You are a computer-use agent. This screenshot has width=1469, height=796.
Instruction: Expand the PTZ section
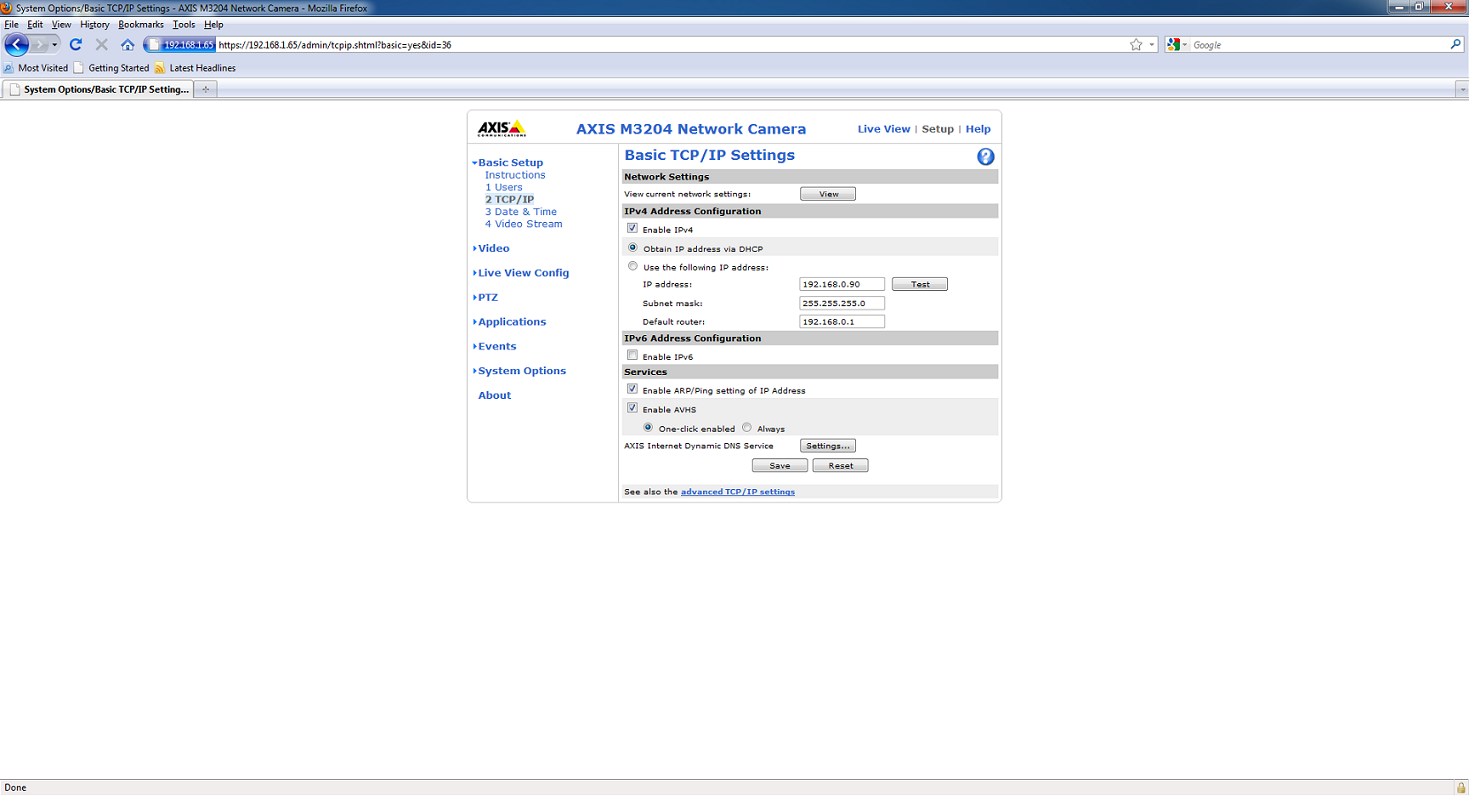pyautogui.click(x=485, y=297)
